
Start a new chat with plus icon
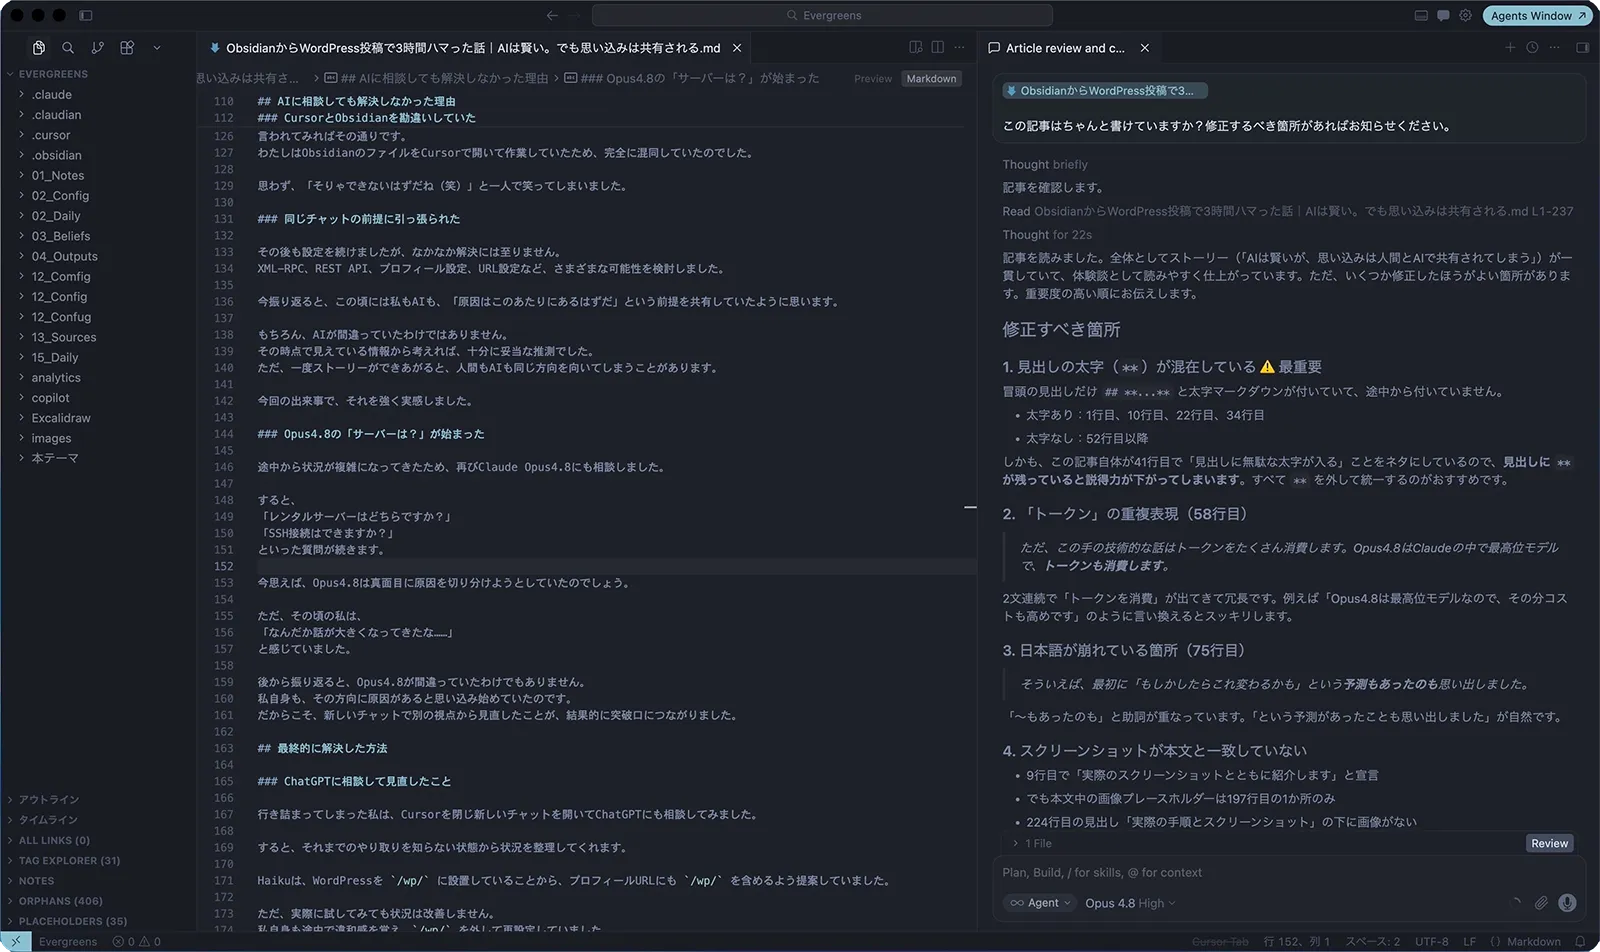[1510, 47]
